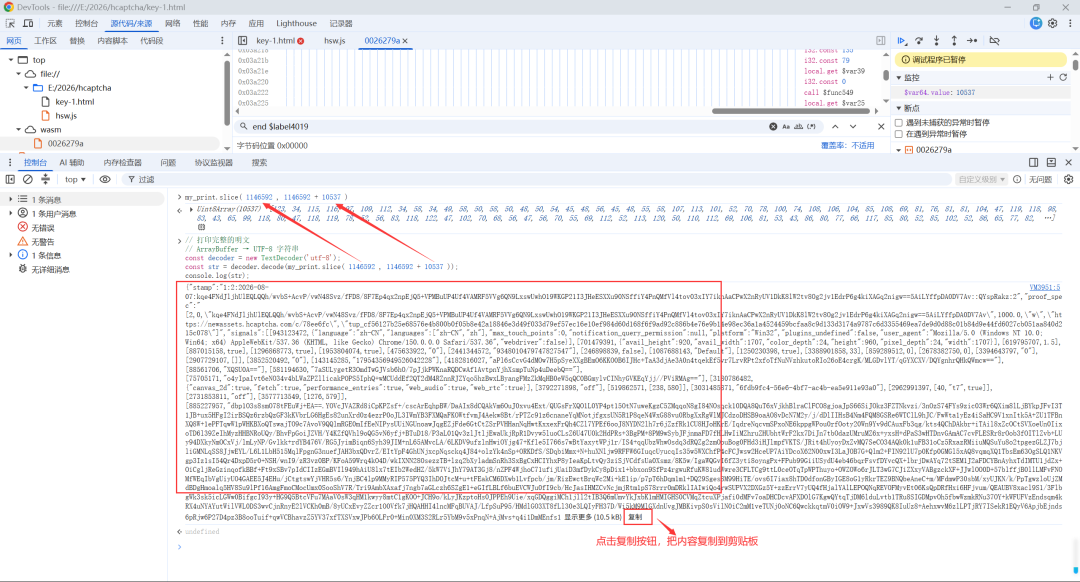Toggle regular expression search option
The image size is (1080, 582).
click(811, 127)
